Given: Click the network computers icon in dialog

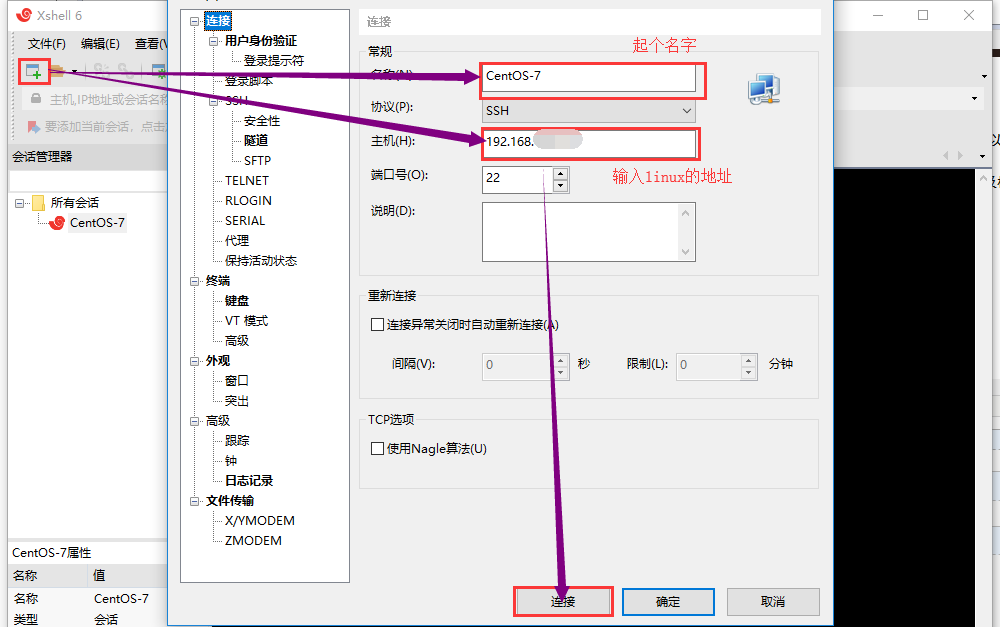Looking at the screenshot, I should pos(764,89).
